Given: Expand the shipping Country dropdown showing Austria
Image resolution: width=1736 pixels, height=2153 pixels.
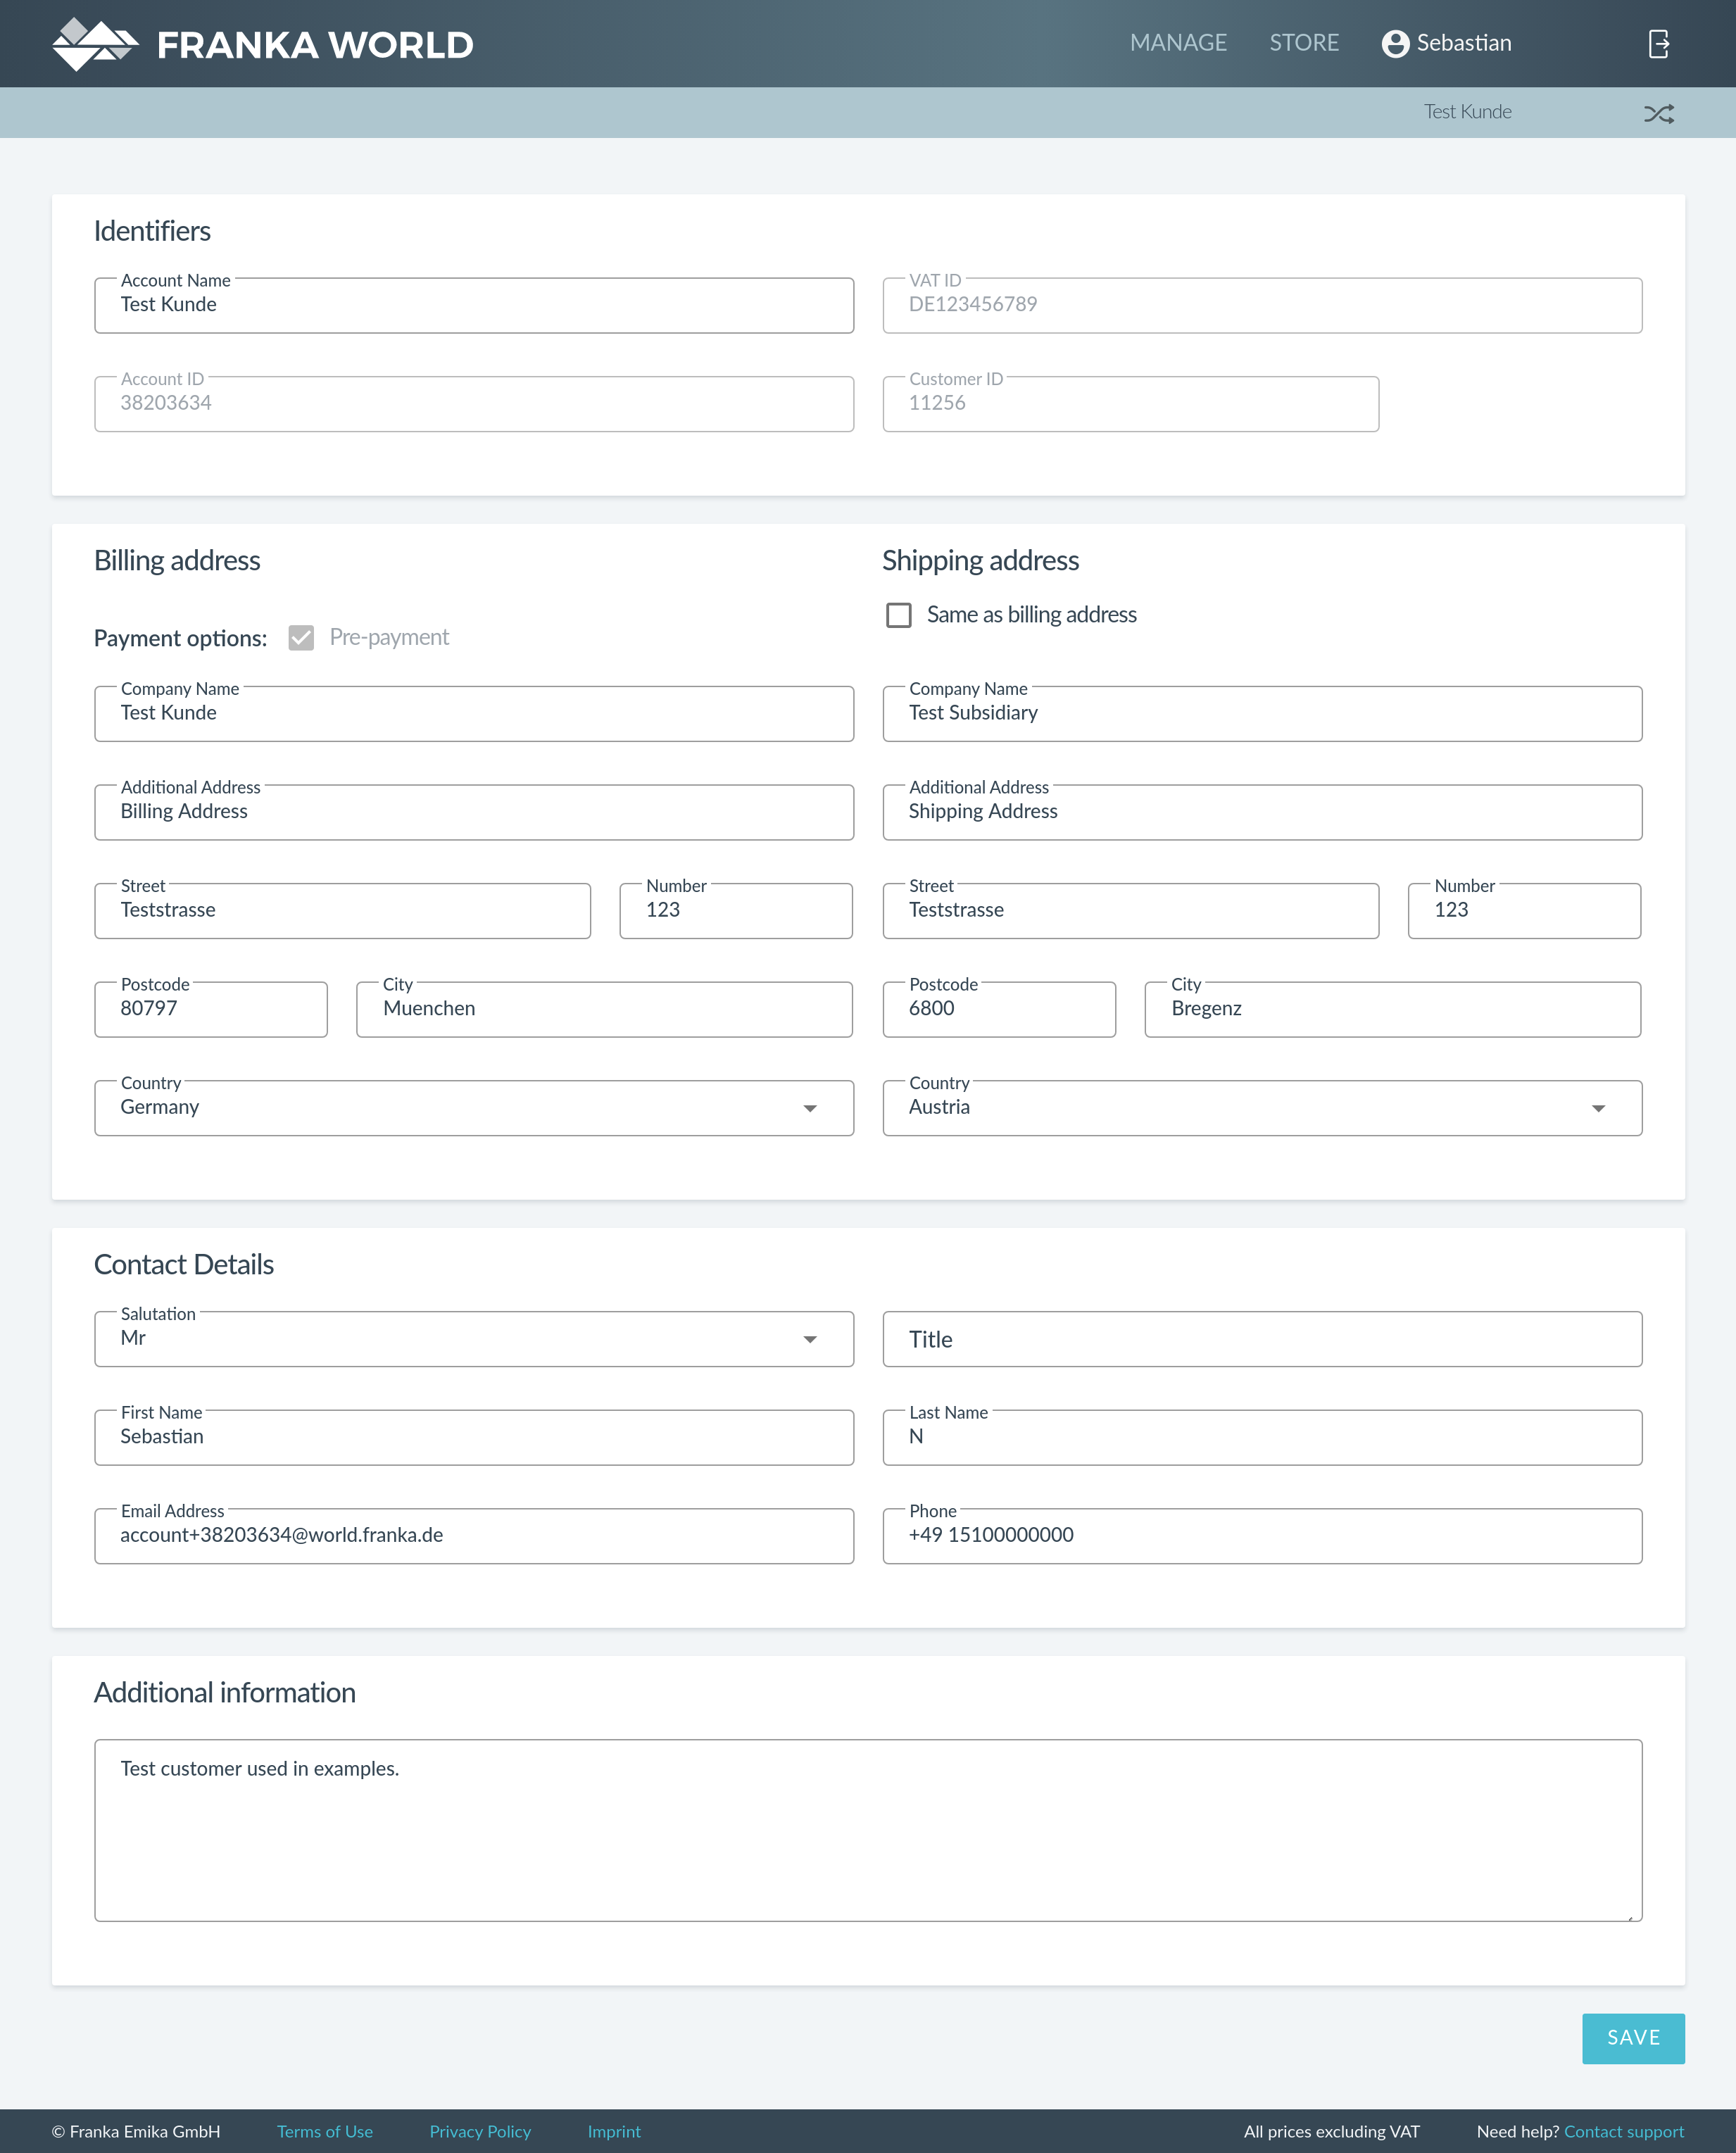Looking at the screenshot, I should pos(1262,1108).
